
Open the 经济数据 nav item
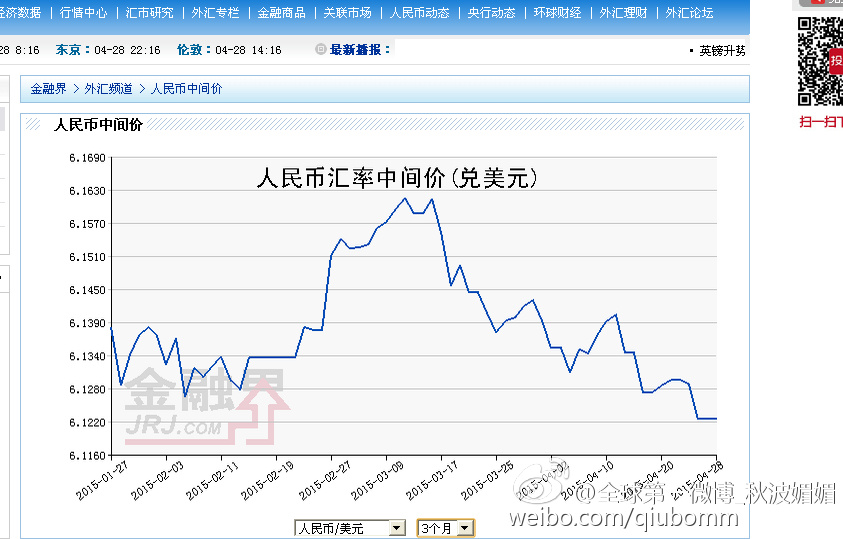tap(20, 13)
